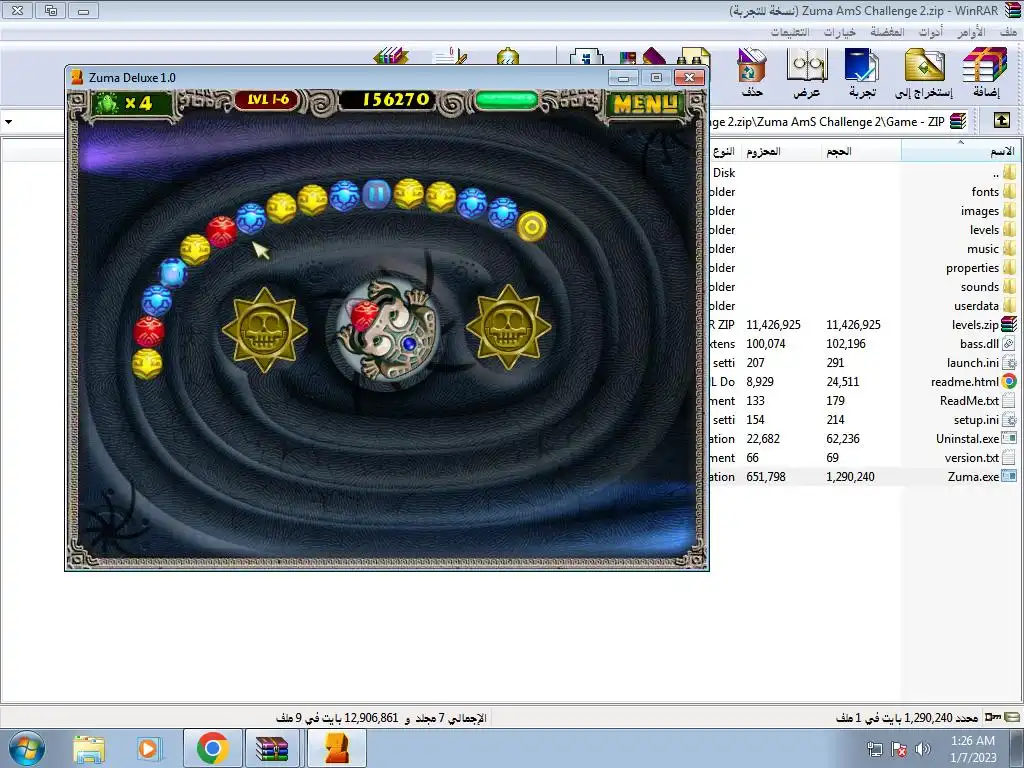1024x768 pixels.
Task: Select the ReadMe.txt file icon
Action: (1010, 400)
